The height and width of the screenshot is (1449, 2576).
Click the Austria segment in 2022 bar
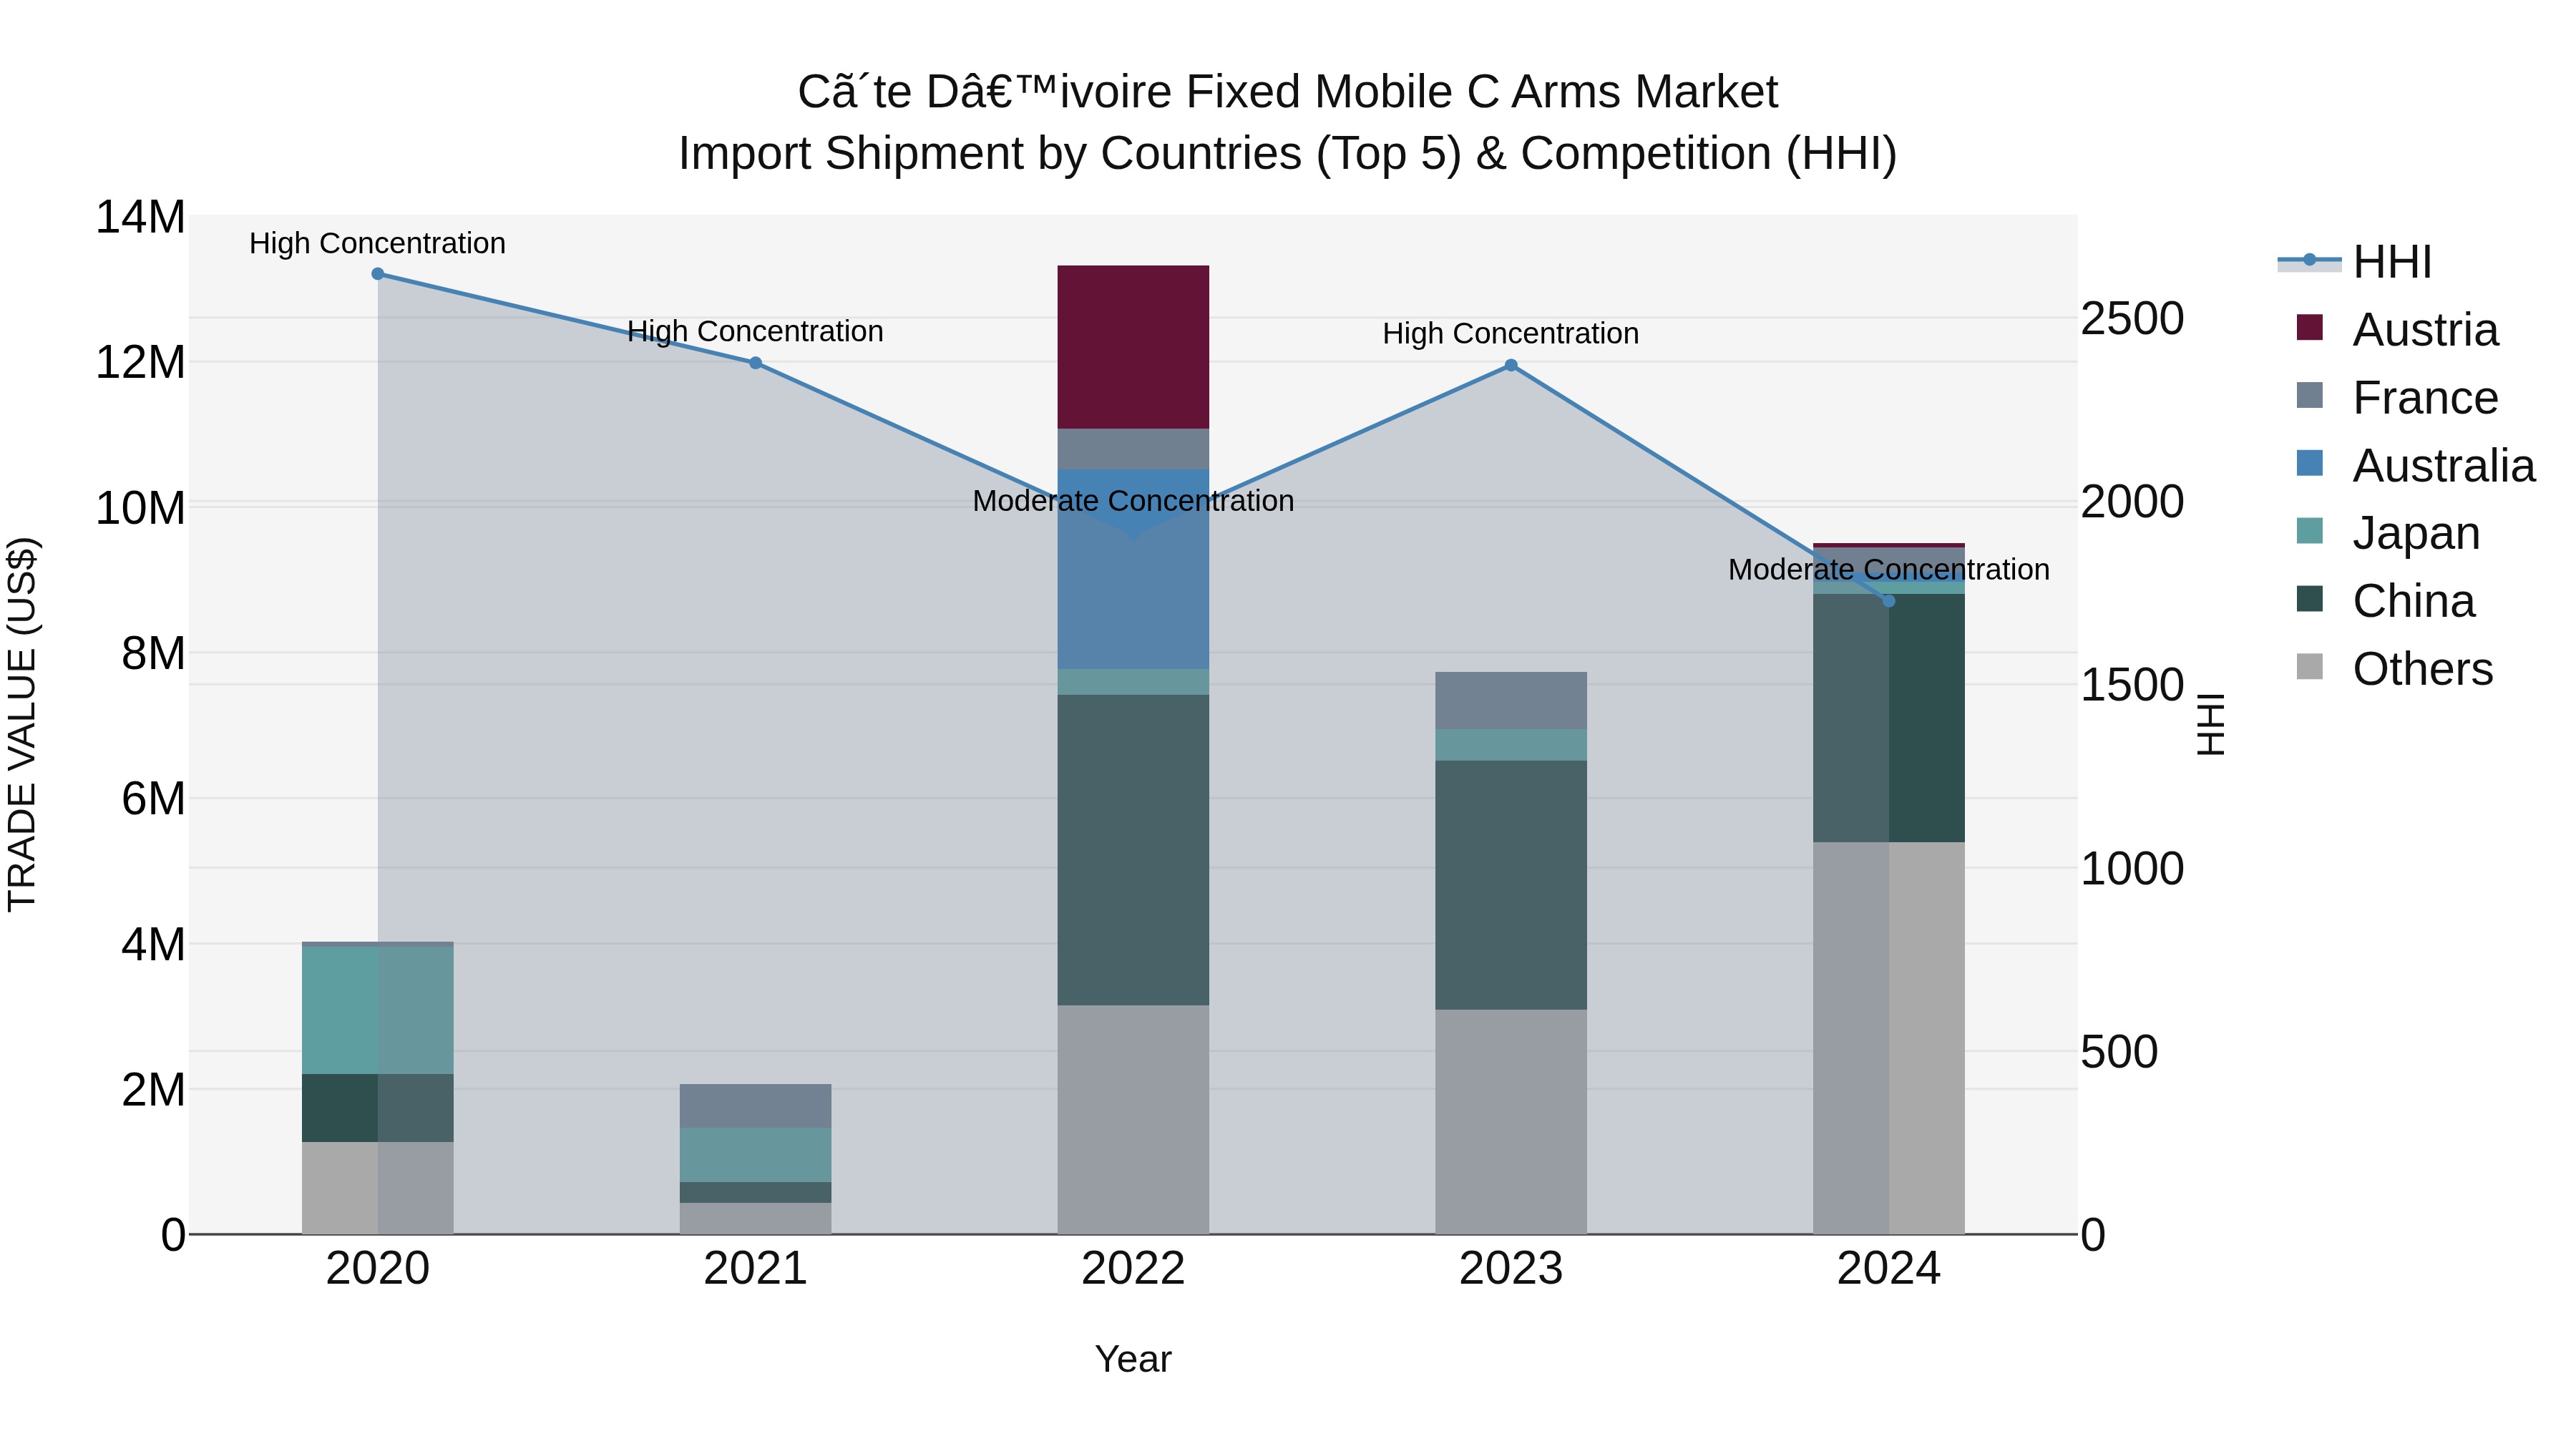(1133, 347)
